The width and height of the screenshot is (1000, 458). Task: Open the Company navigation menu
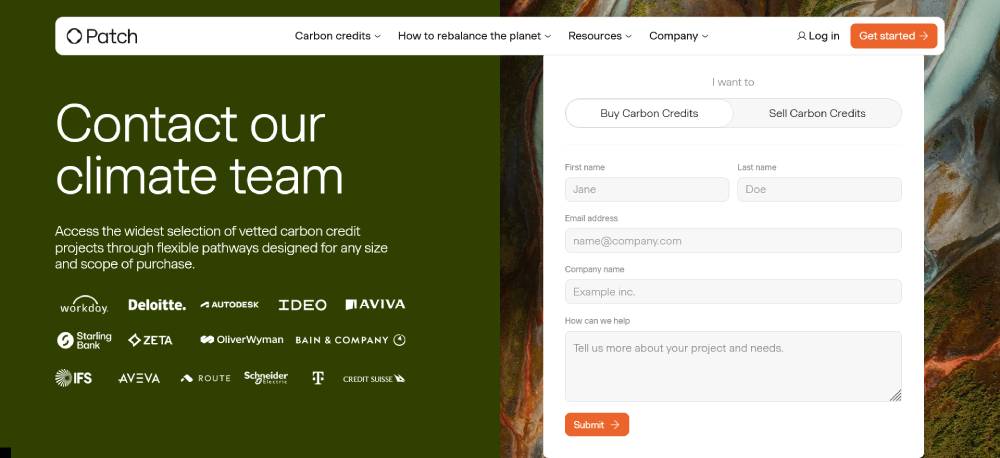click(x=678, y=36)
